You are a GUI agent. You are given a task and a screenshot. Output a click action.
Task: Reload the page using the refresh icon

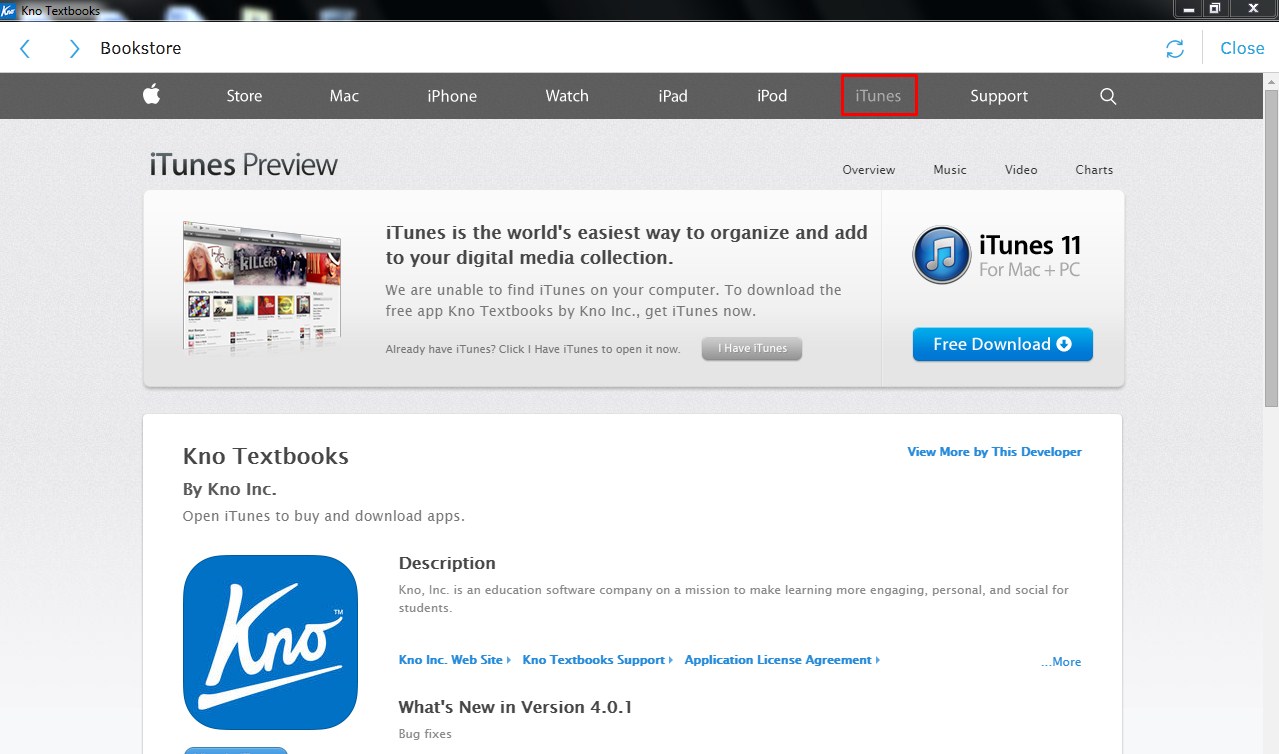coord(1175,48)
